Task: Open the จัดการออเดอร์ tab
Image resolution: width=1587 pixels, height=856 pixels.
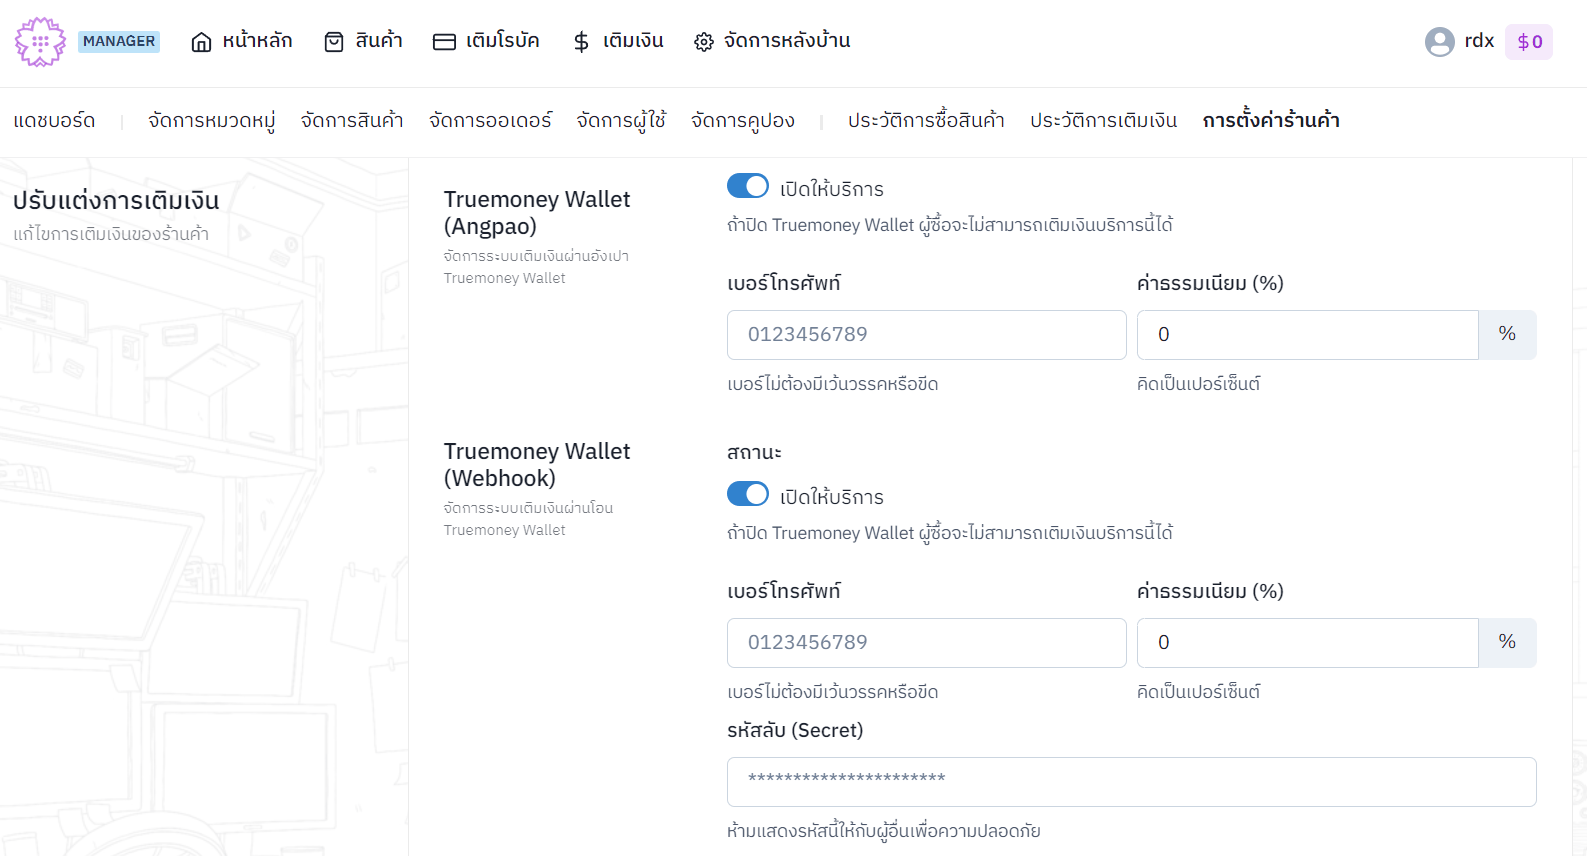Action: coord(489,119)
